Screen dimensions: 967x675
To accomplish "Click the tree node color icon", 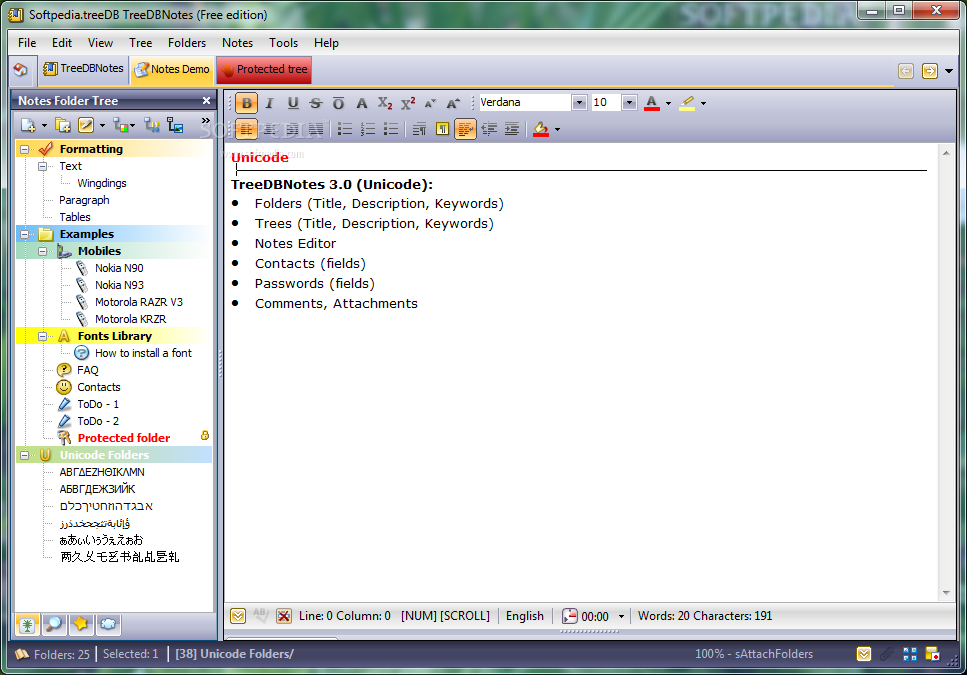I will (x=121, y=126).
